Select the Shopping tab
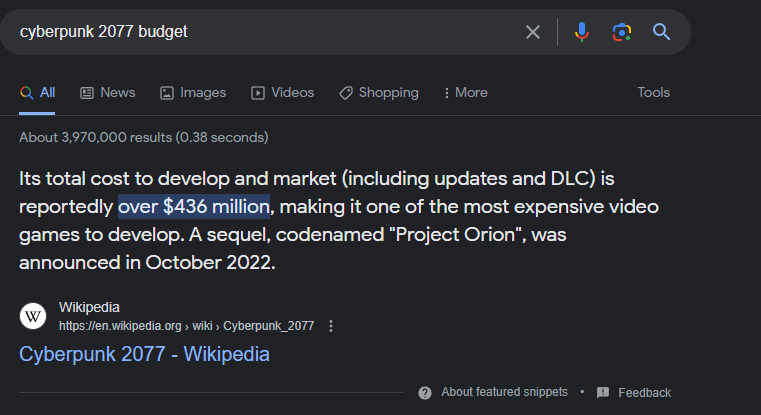 point(378,92)
